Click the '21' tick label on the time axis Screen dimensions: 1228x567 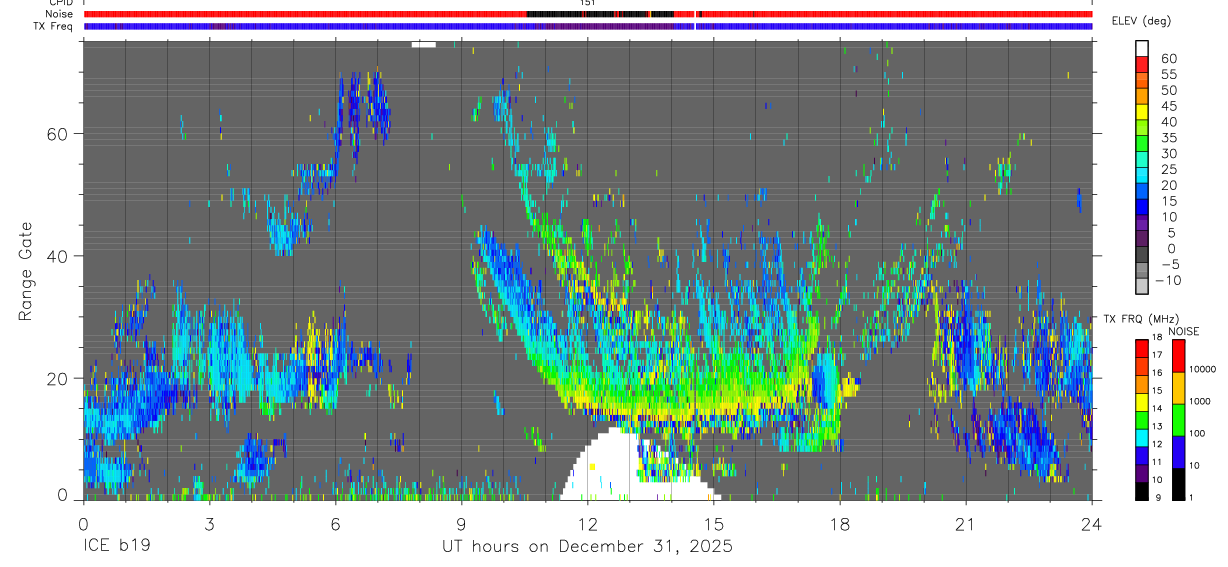966,525
